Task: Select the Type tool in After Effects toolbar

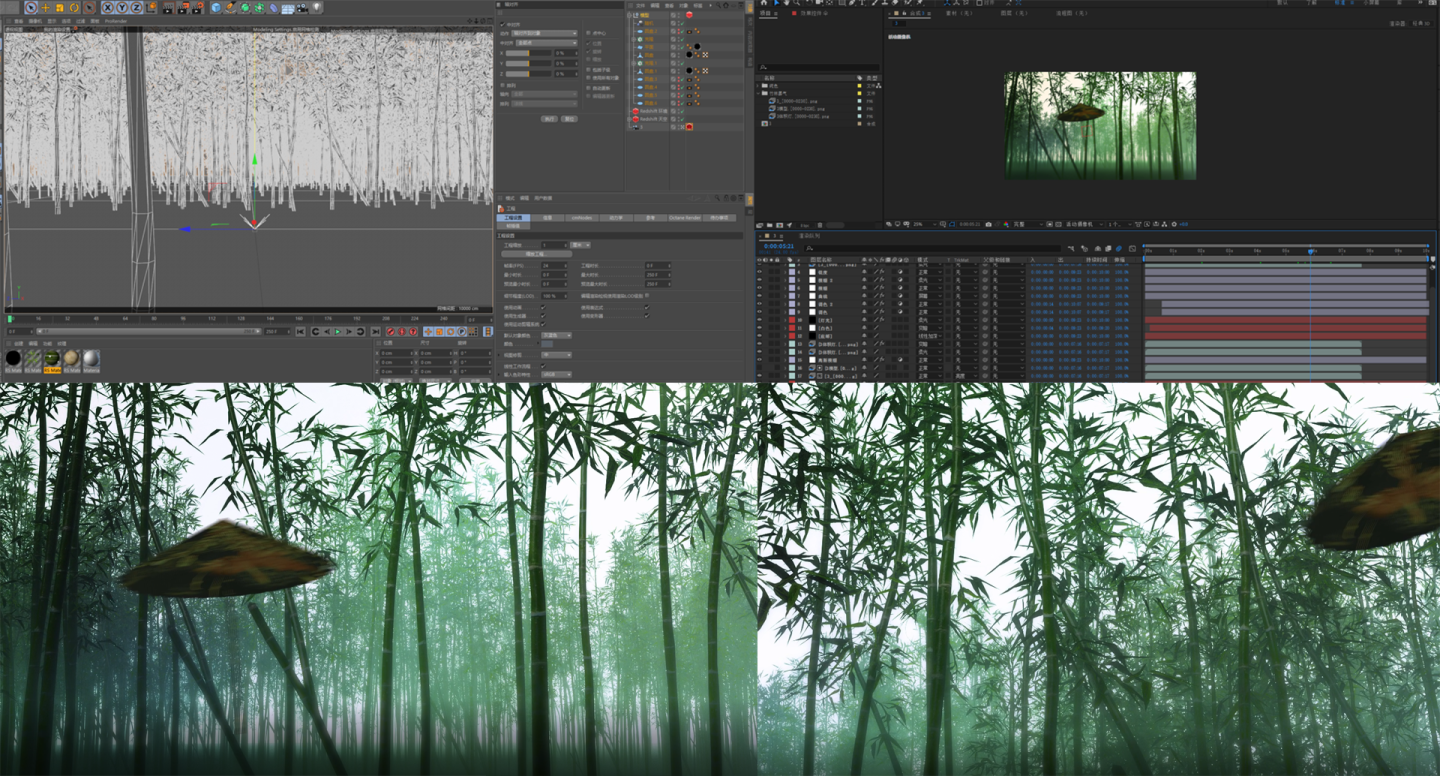Action: click(862, 5)
